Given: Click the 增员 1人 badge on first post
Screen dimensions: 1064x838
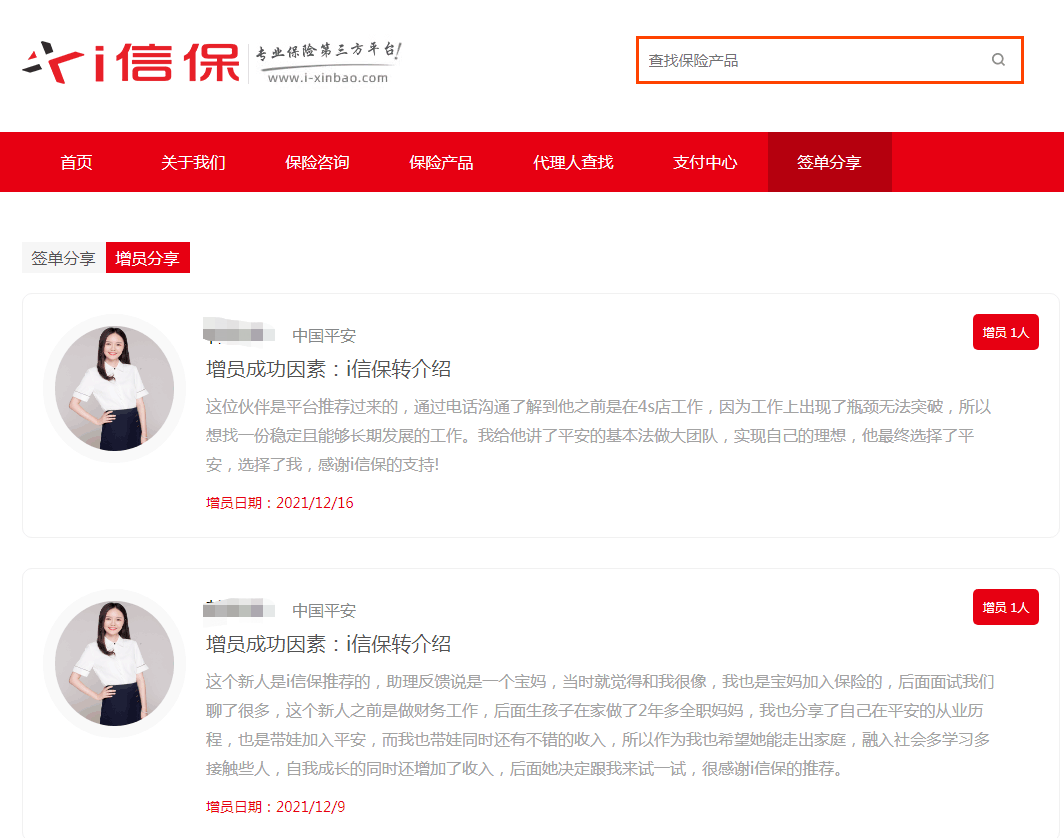Looking at the screenshot, I should tap(1005, 331).
